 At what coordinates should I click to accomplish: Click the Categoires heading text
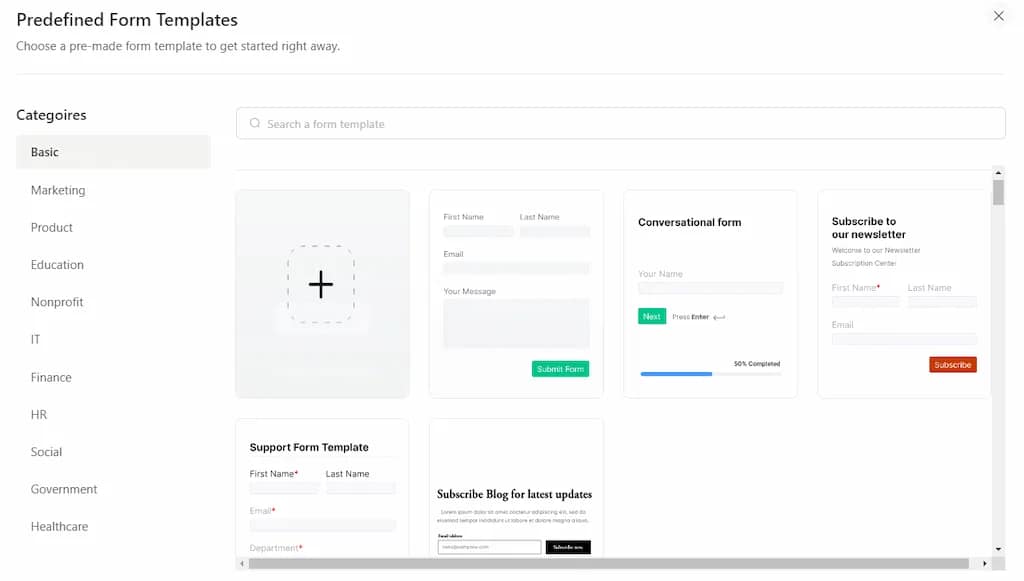[51, 115]
